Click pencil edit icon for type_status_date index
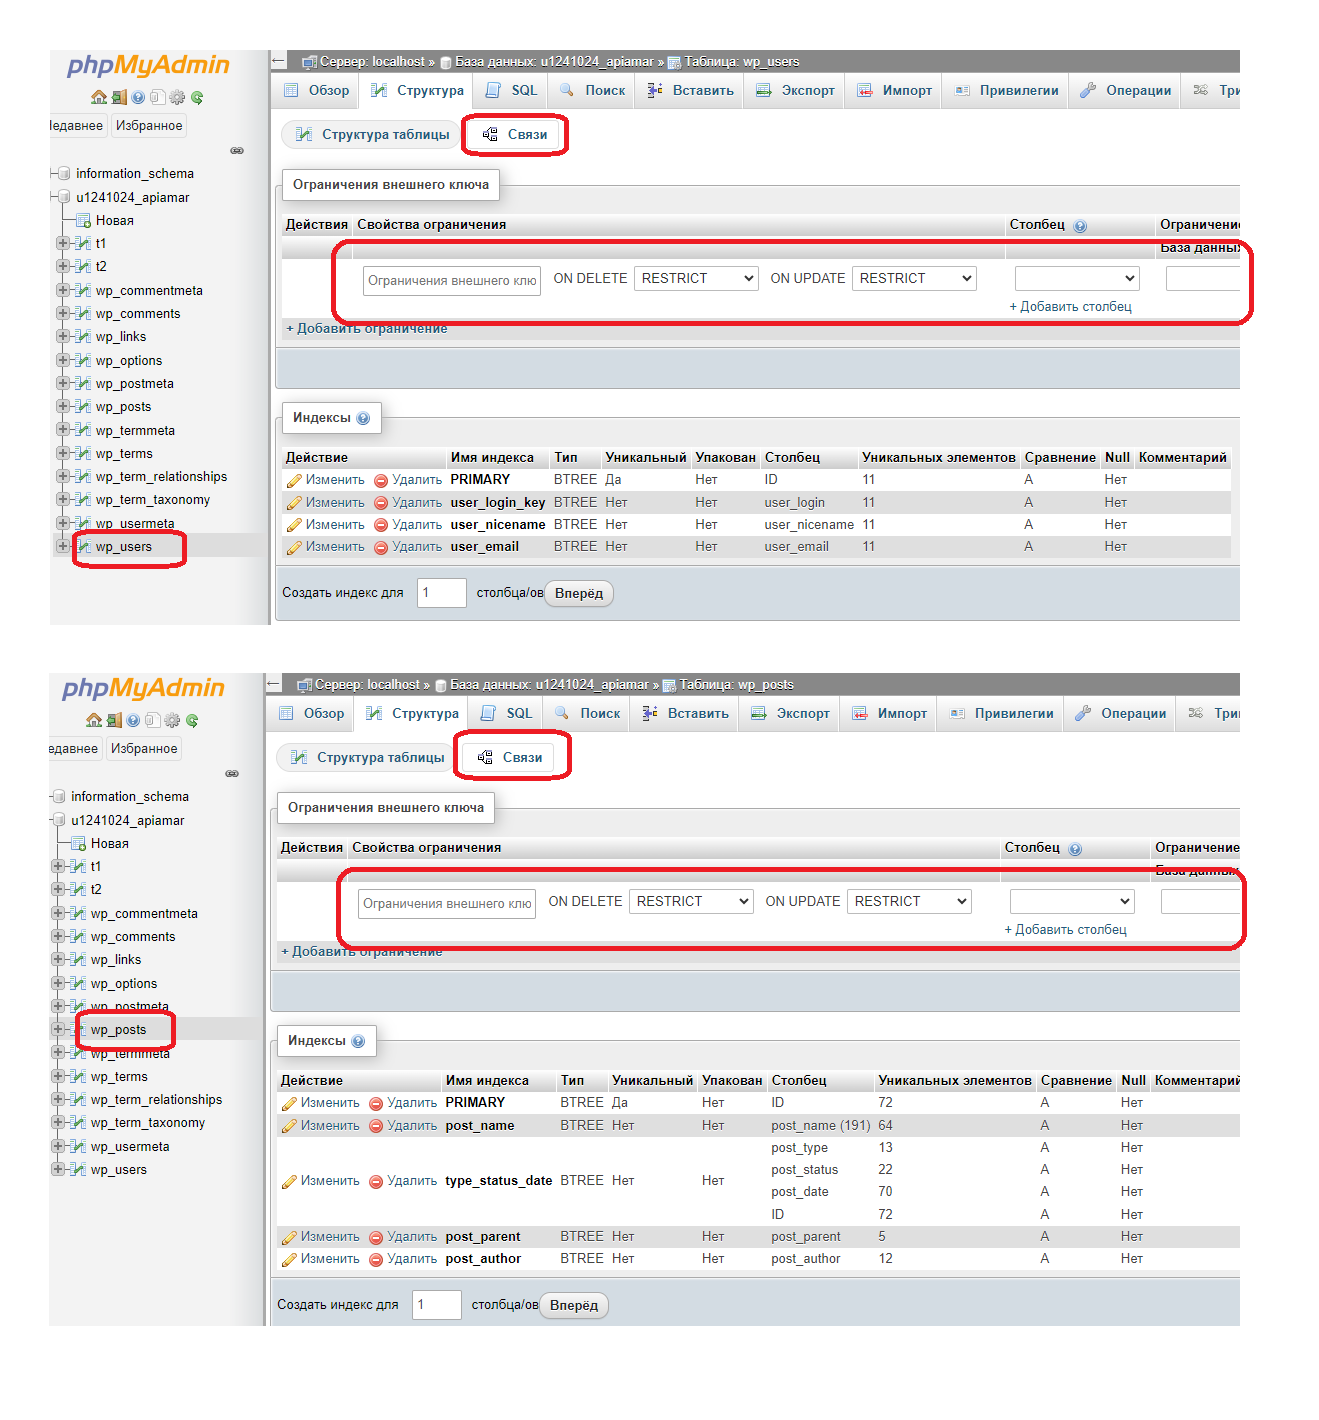1319x1420 pixels. [x=289, y=1181]
